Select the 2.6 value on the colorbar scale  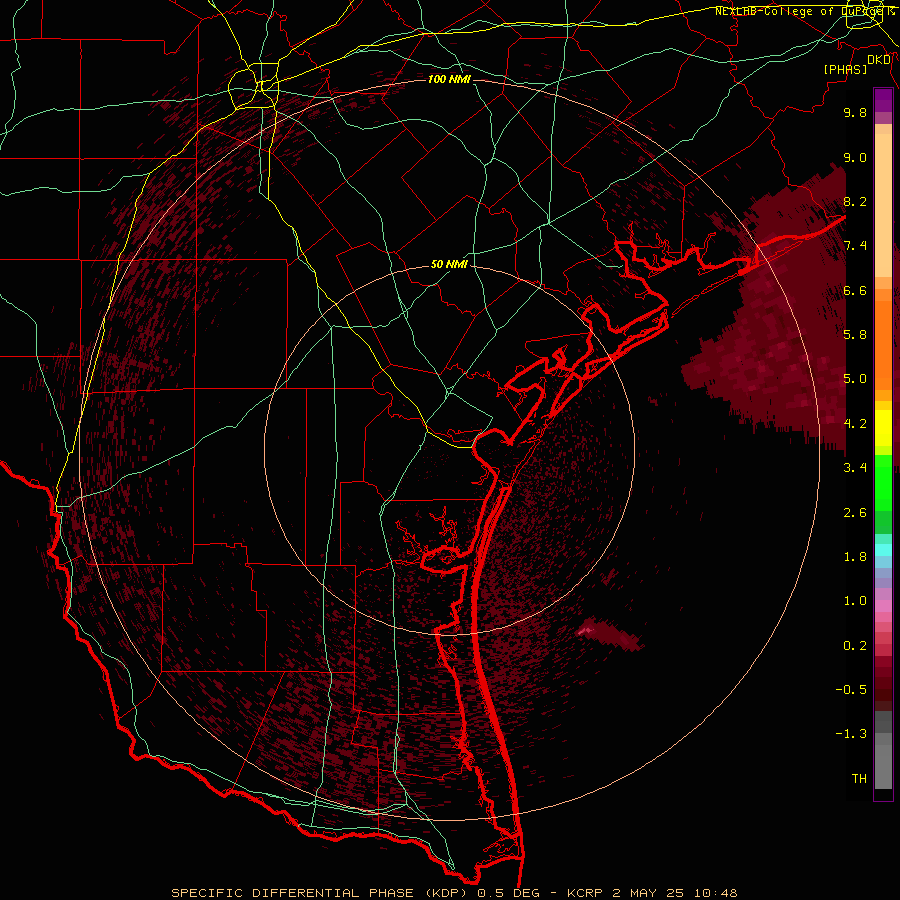855,513
